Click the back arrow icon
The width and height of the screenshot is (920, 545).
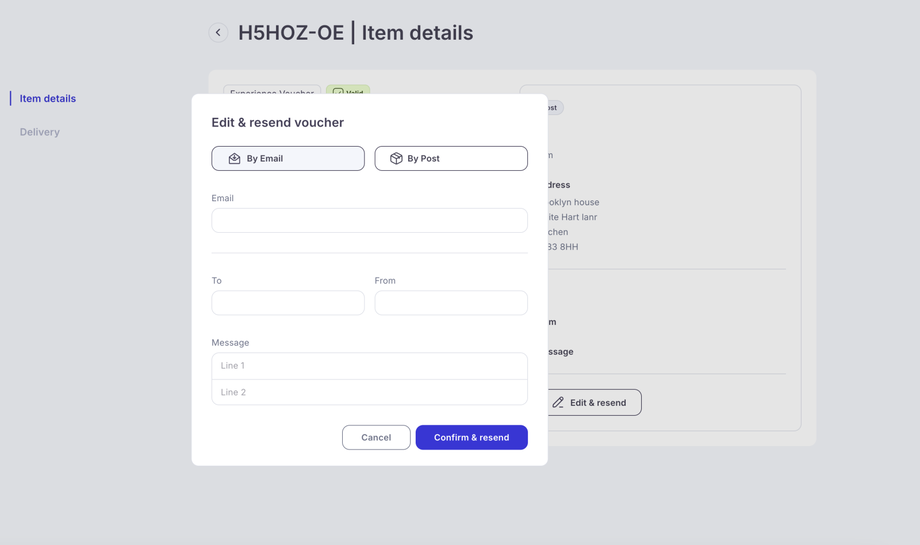(x=218, y=33)
